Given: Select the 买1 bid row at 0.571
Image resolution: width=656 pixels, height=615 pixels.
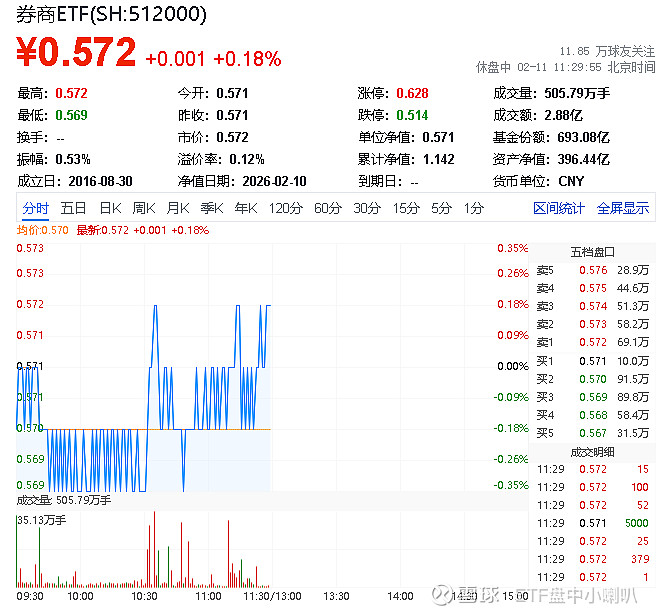Looking at the screenshot, I should point(592,361).
